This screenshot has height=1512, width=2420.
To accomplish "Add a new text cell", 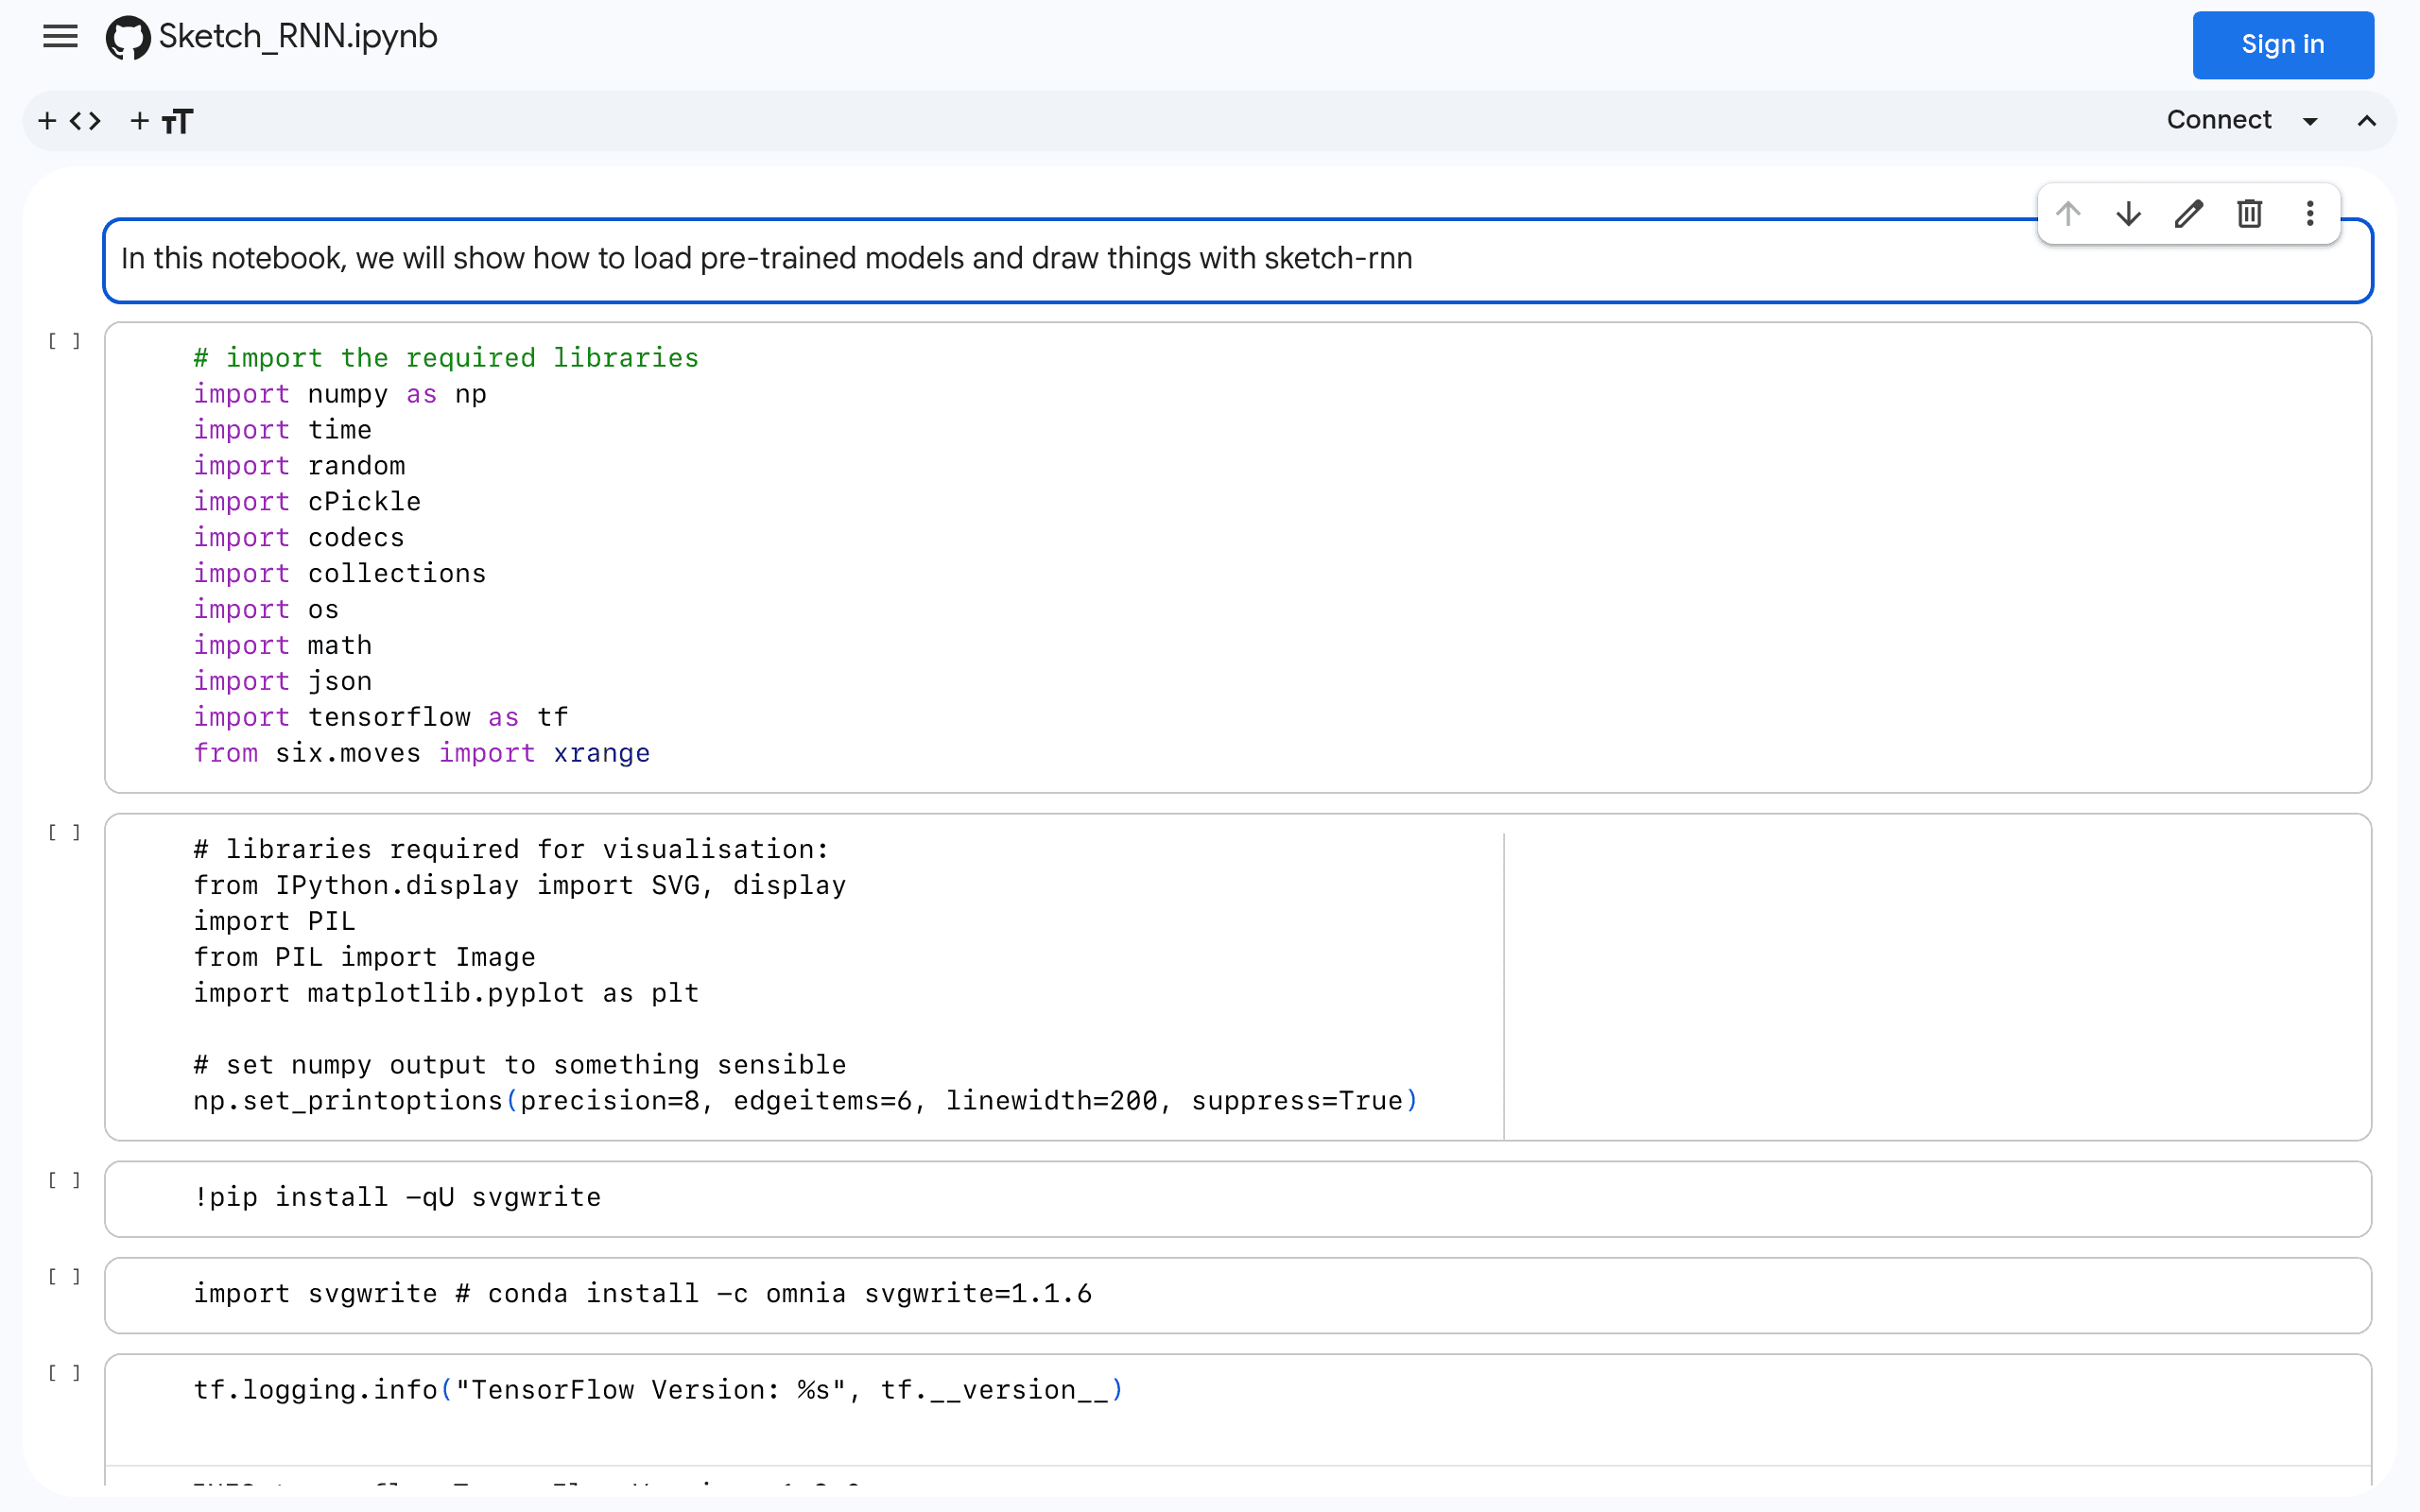I will pos(162,121).
